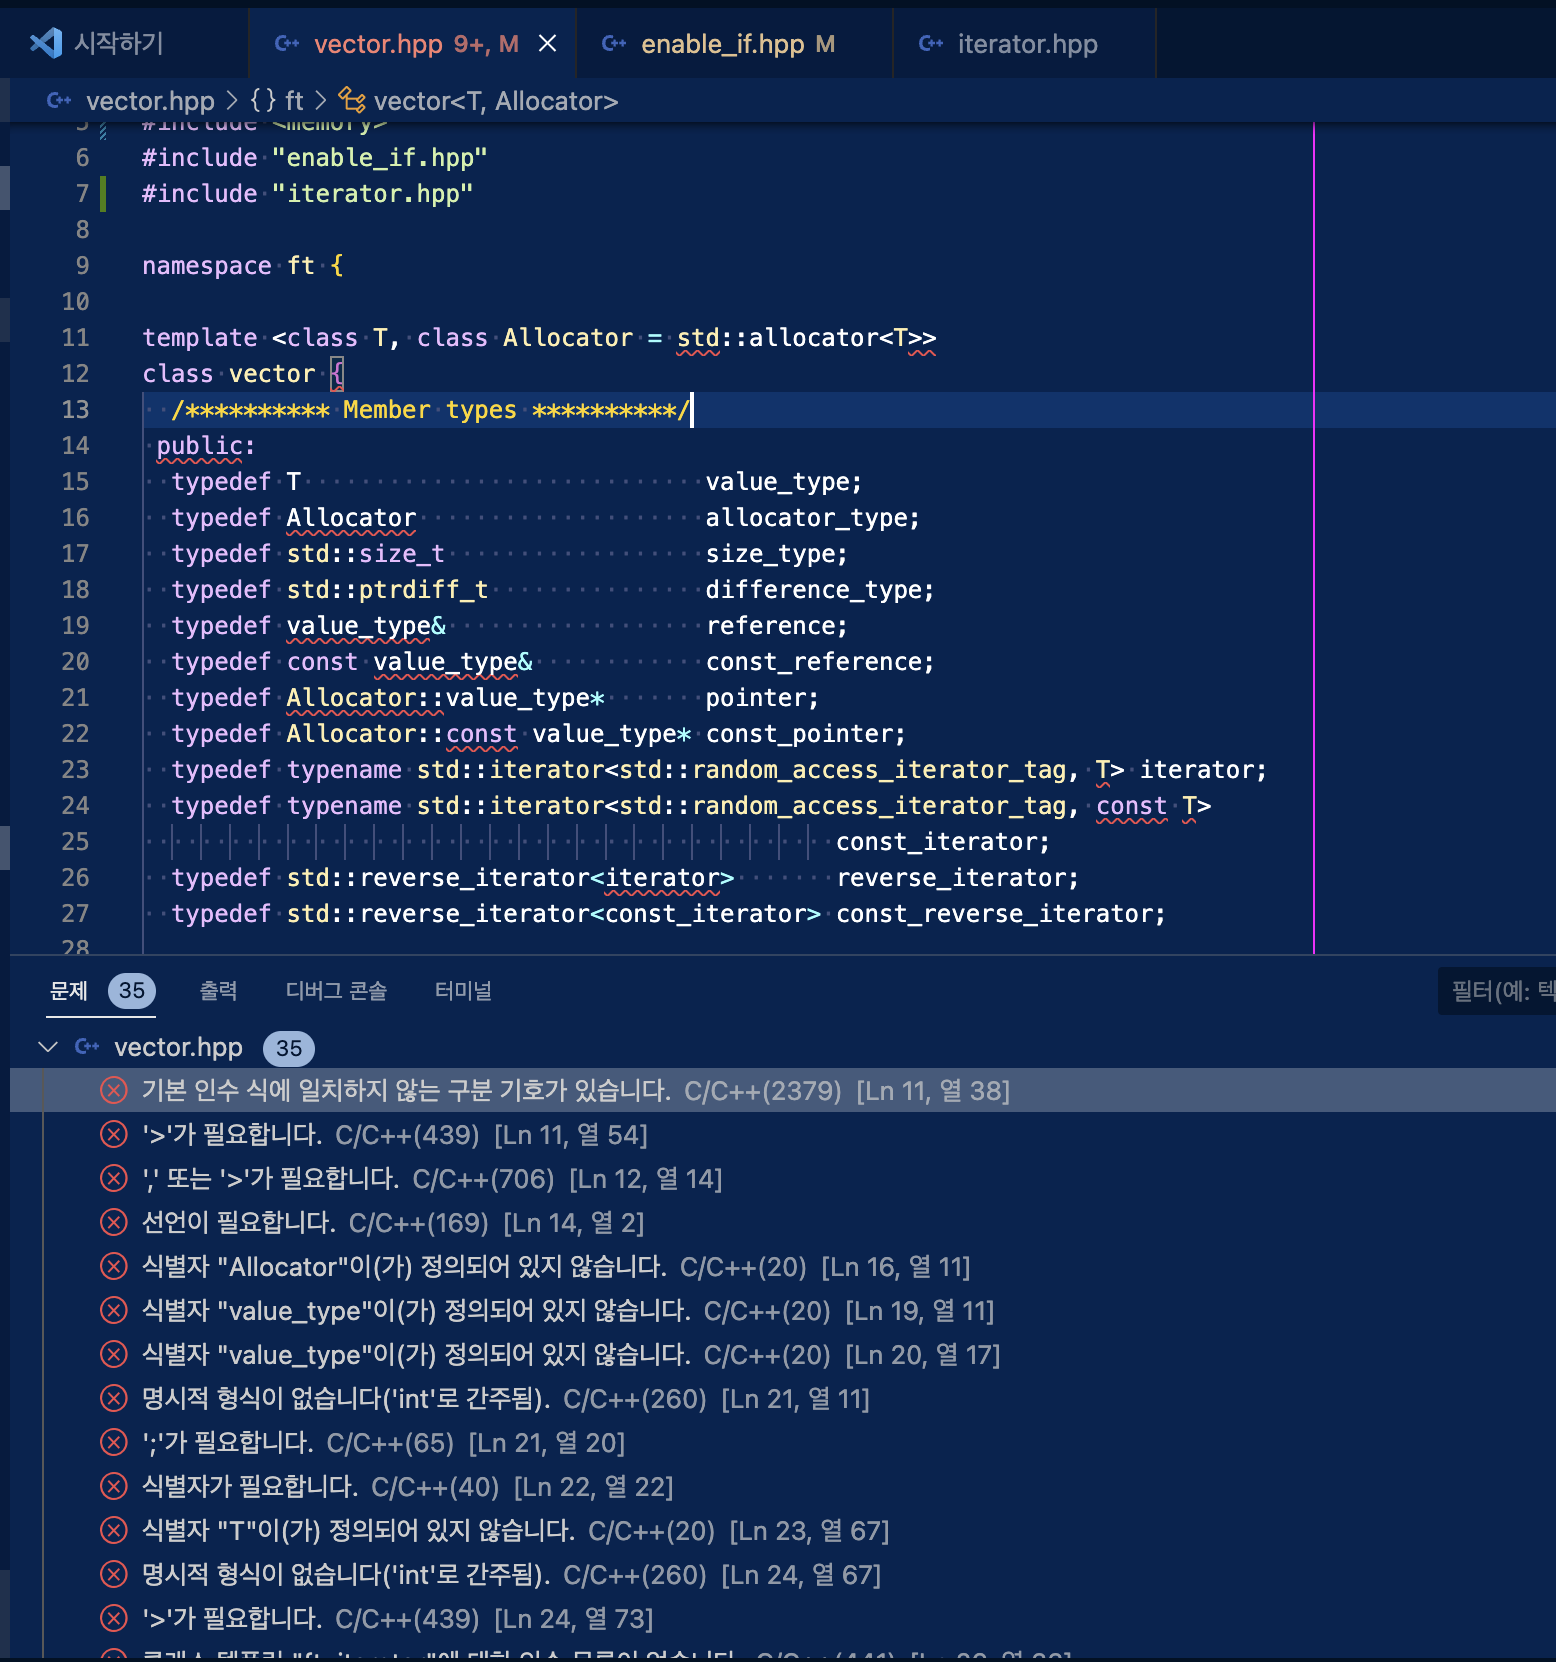The image size is (1556, 1662).
Task: Click vector.hpp file icon in problems list
Action: click(87, 1047)
